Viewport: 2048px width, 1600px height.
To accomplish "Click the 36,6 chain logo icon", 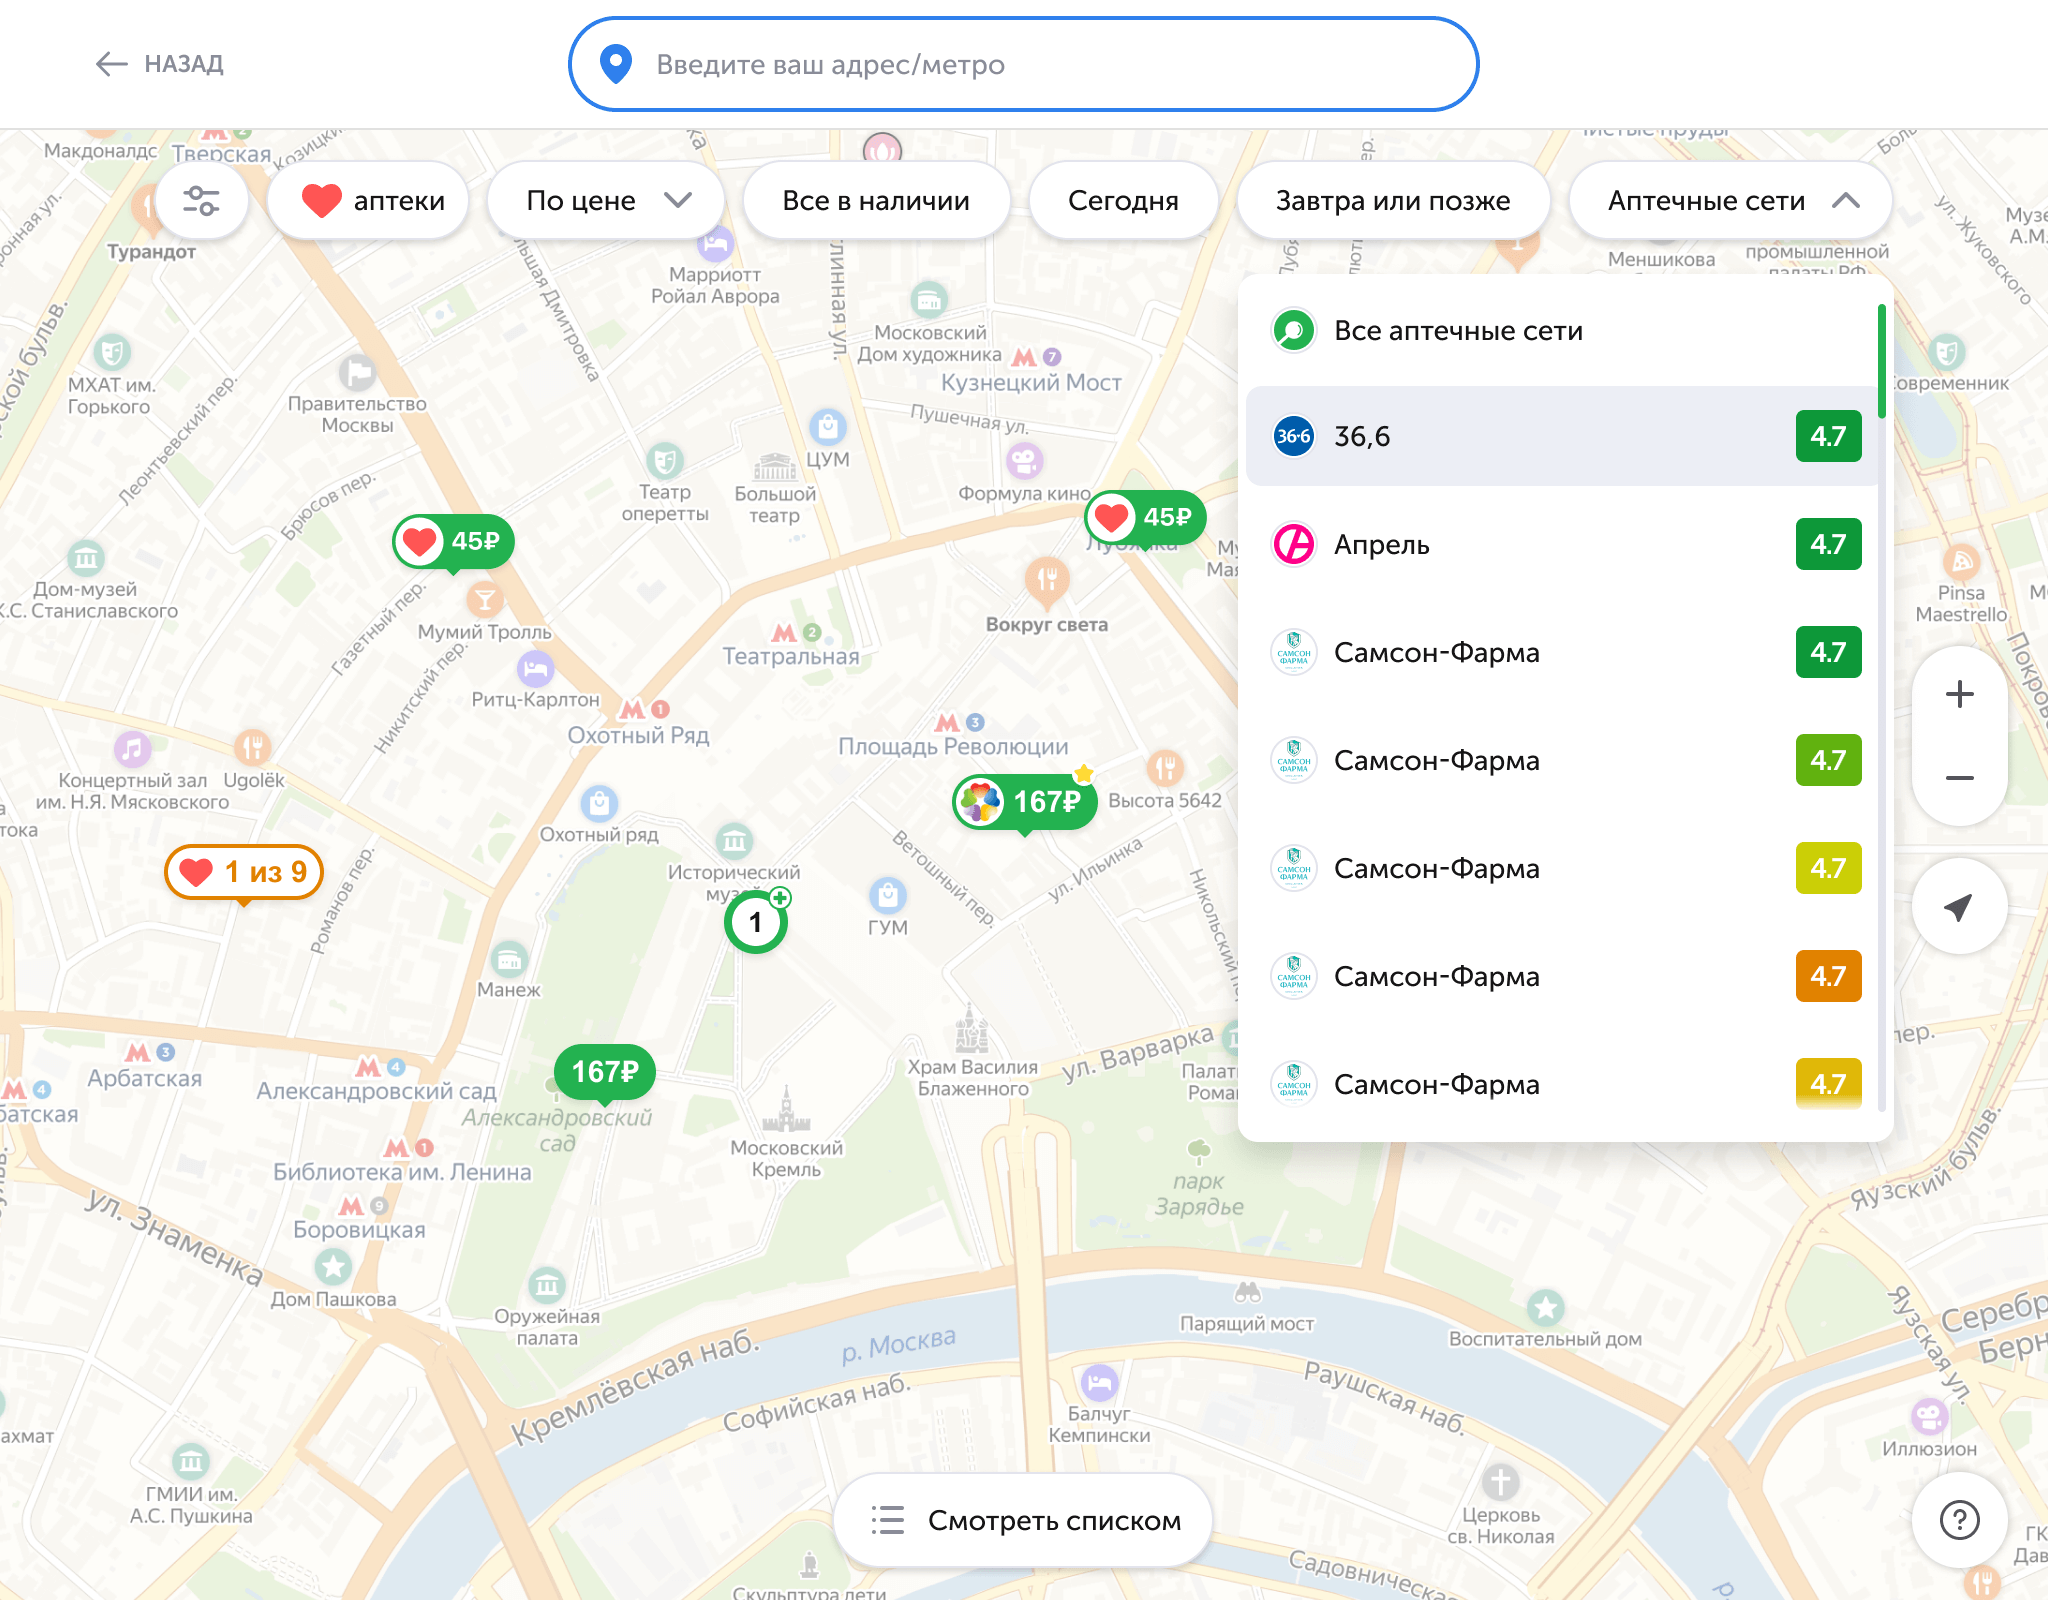I will pyautogui.click(x=1294, y=436).
